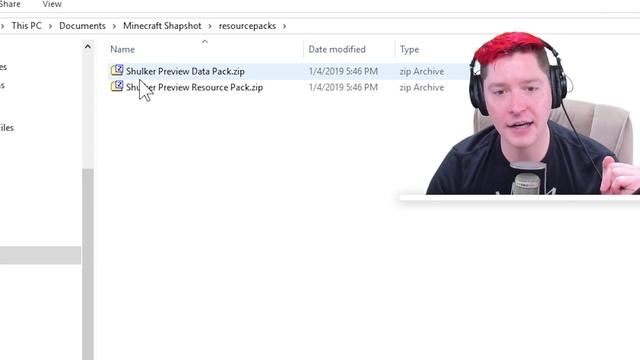Viewport: 640px width, 360px height.
Task: Select Shulker Preview Data Pack.zip file name
Action: click(x=185, y=71)
